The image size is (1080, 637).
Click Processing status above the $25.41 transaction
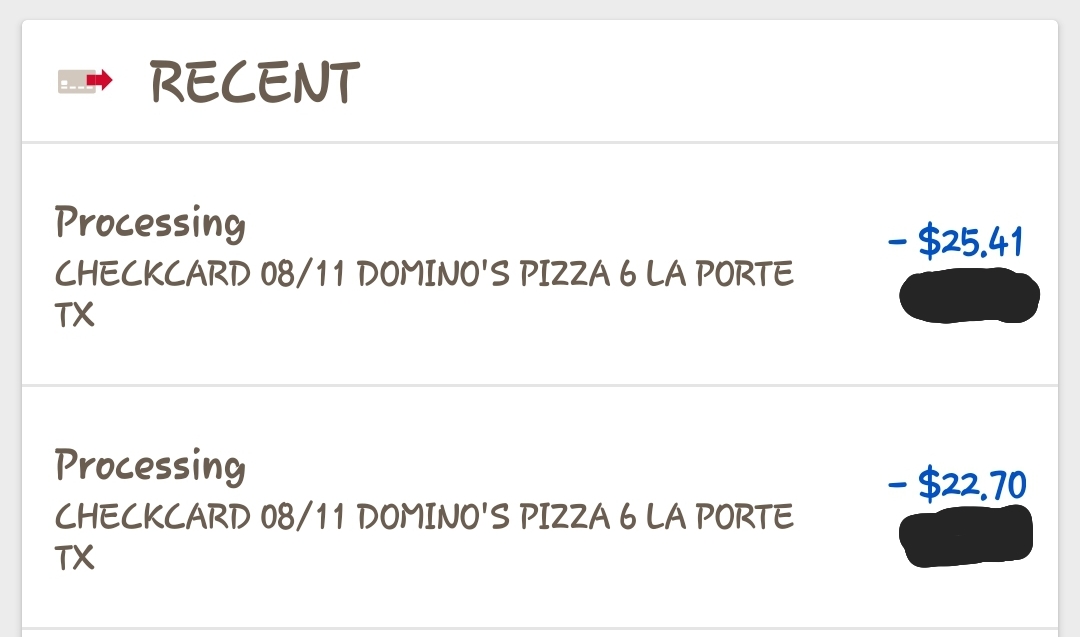tap(150, 222)
